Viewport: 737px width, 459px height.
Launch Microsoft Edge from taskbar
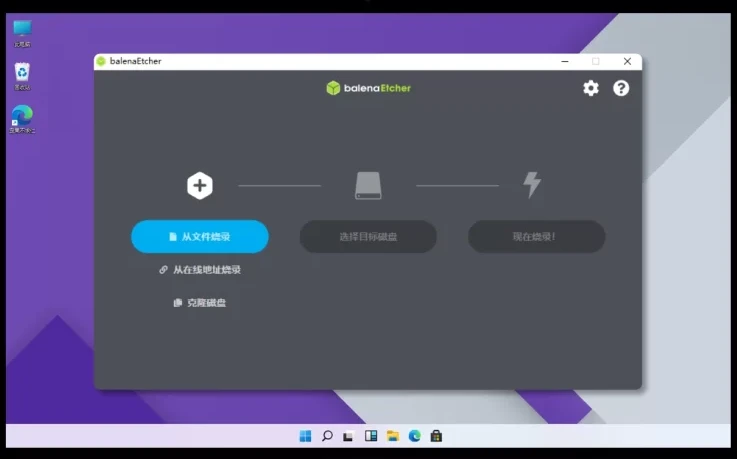[415, 436]
